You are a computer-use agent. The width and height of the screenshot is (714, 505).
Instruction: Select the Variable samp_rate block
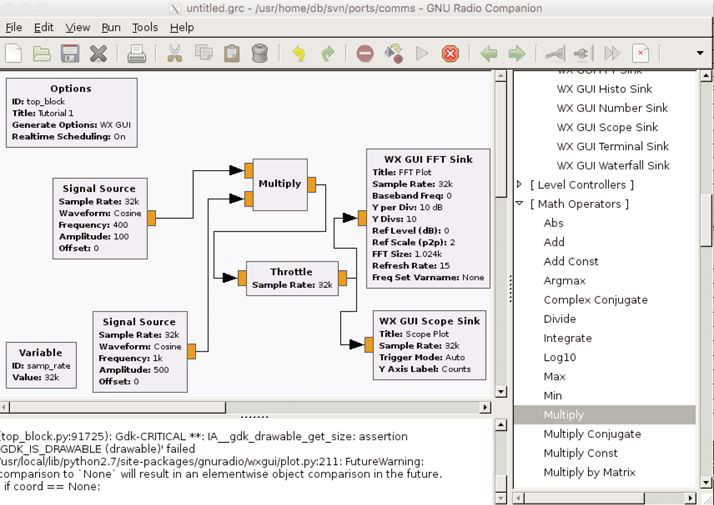coord(41,365)
